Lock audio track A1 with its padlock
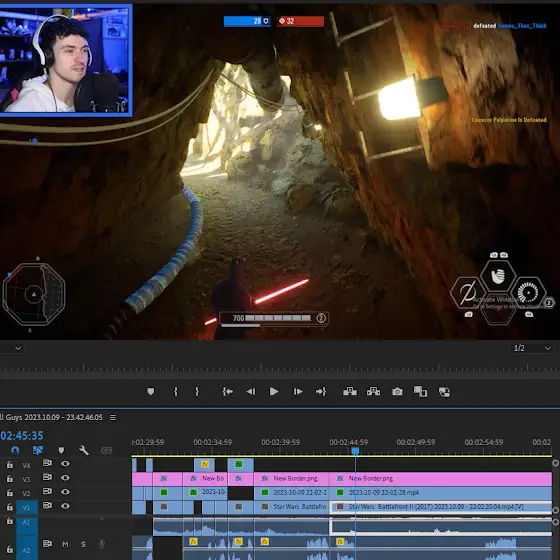560x560 pixels. (x=10, y=521)
